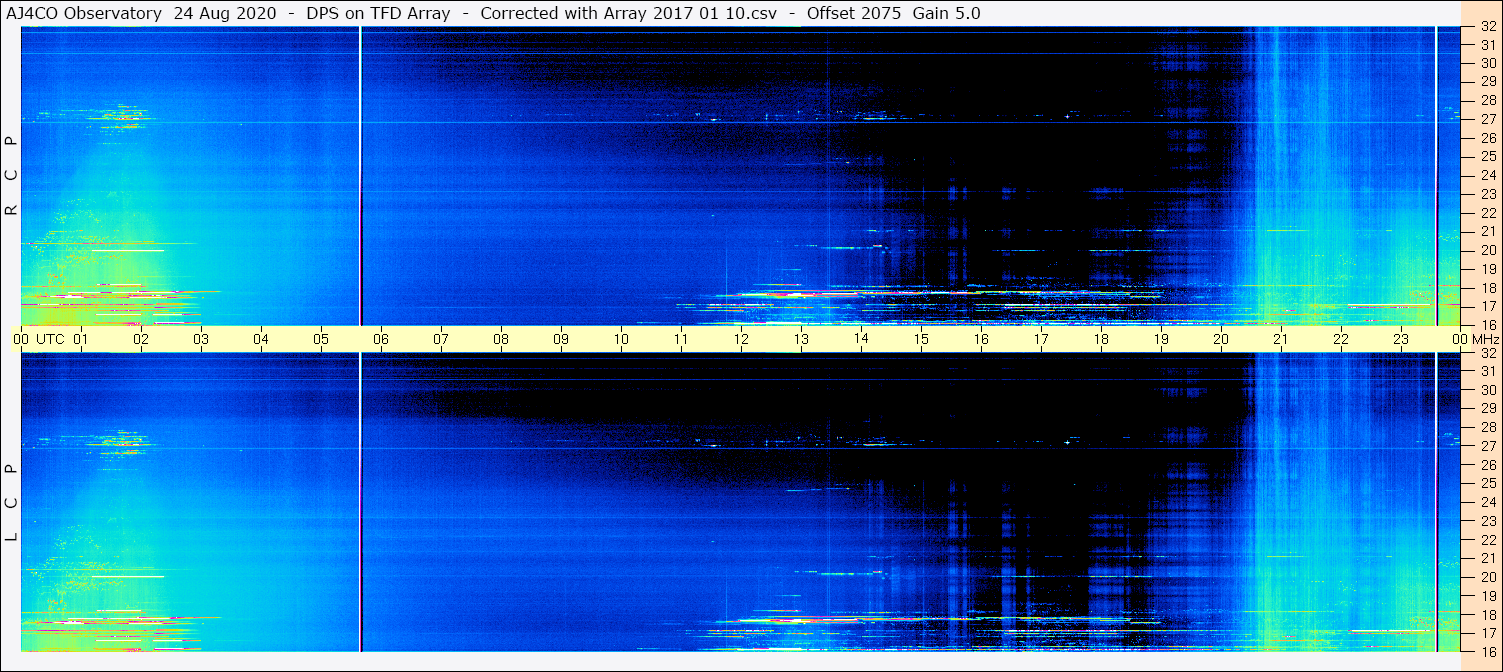This screenshot has height=672, width=1503.
Task: Click hour "05" on the UTC time axis
Action: pyautogui.click(x=321, y=339)
